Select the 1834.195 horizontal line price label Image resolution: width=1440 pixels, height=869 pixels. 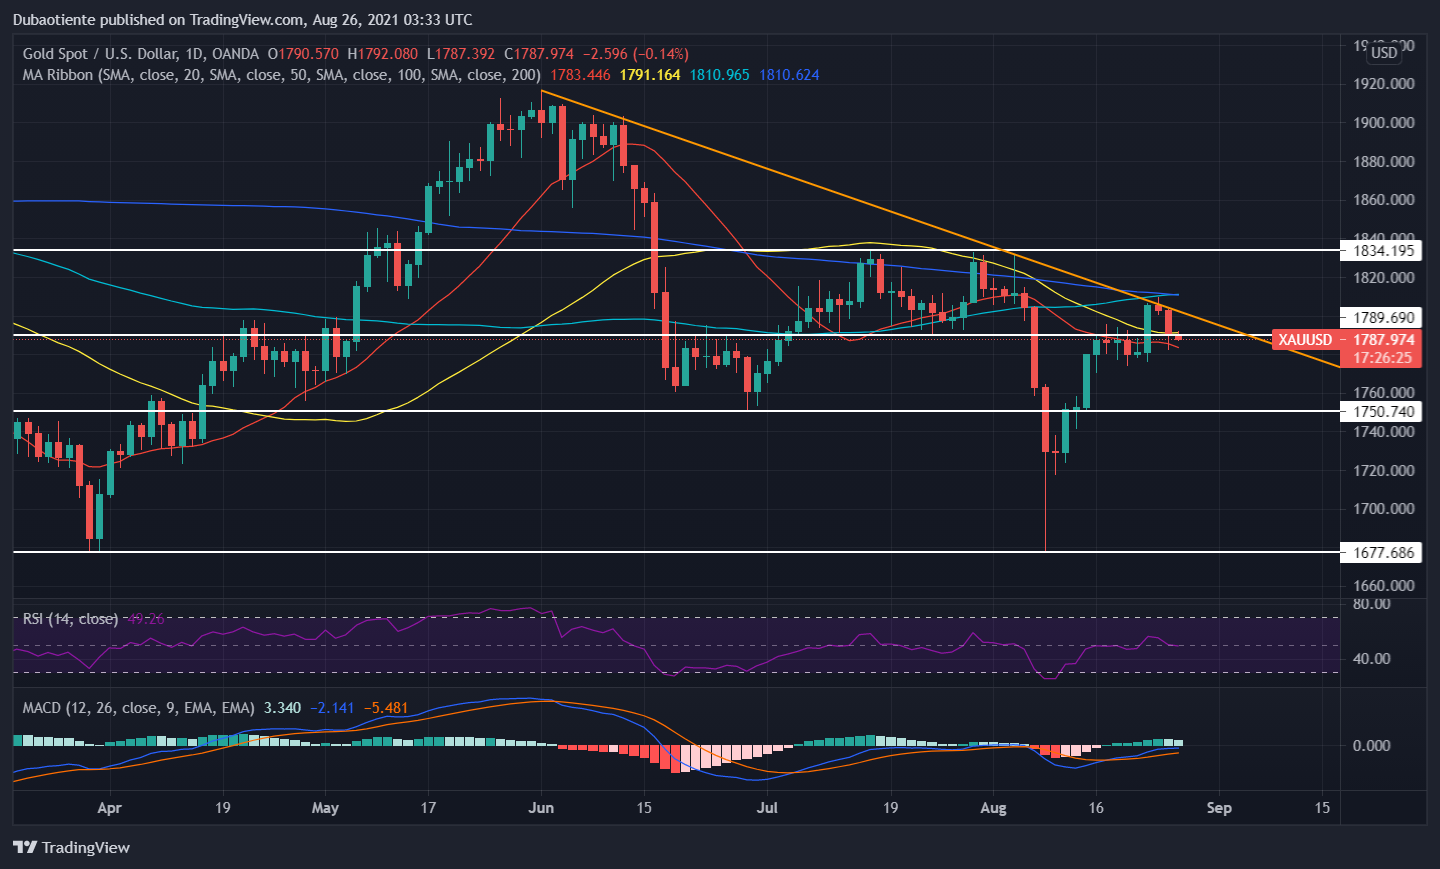pyautogui.click(x=1383, y=250)
